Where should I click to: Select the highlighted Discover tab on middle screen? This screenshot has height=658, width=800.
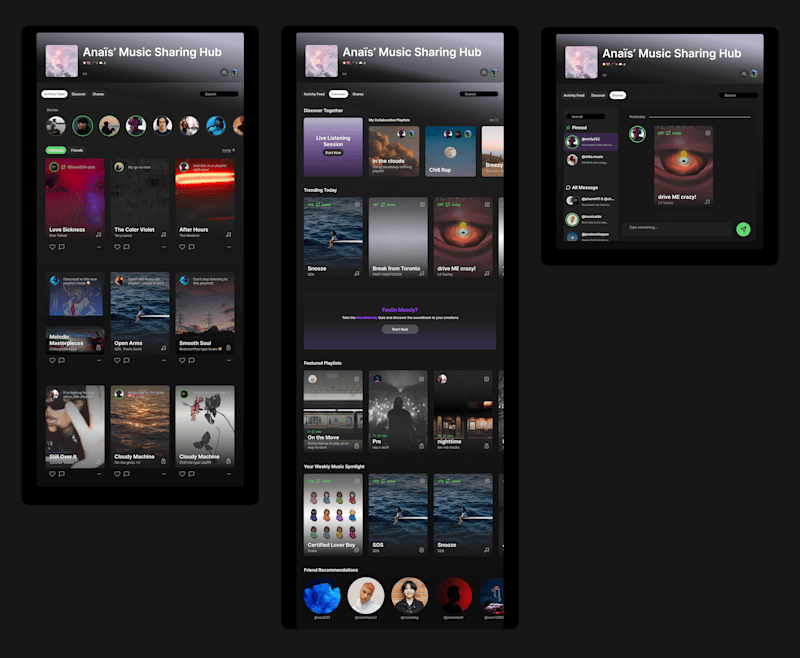[338, 94]
